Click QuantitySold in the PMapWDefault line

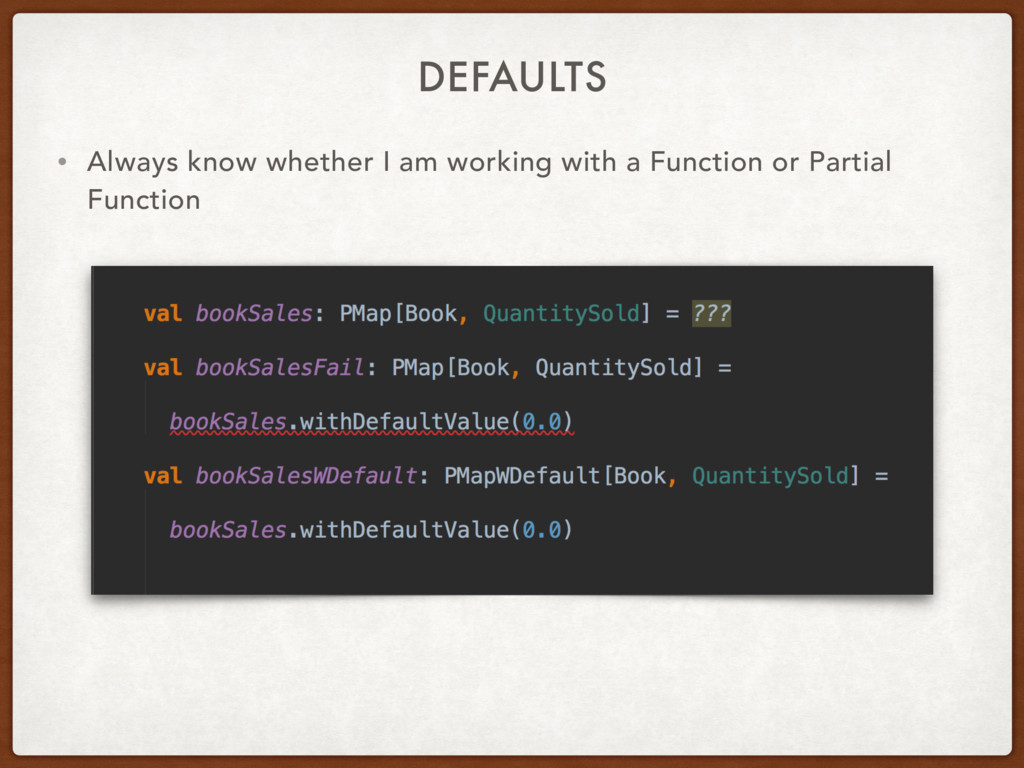771,475
